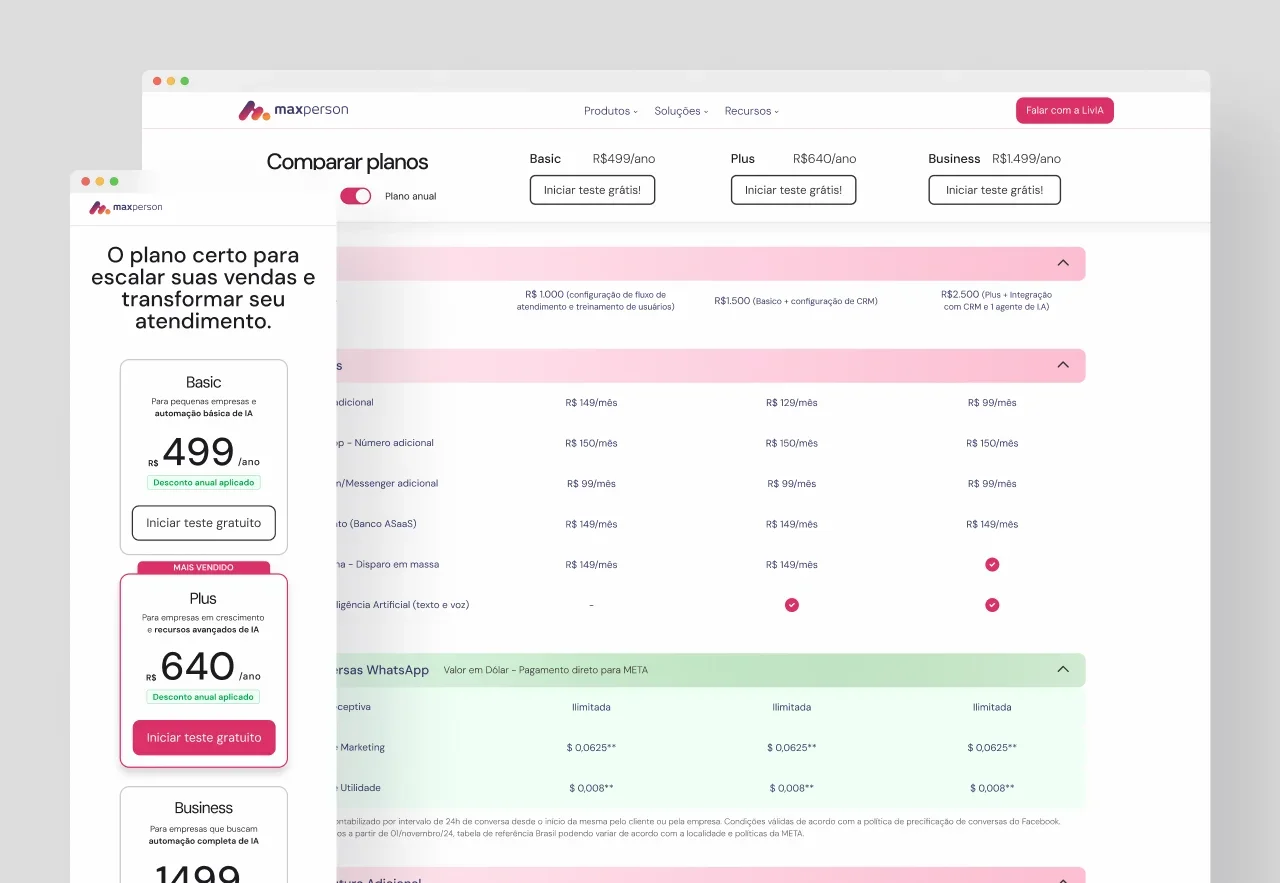Click the Business R$ 149/mês cell in Banco ASaaS row

(992, 524)
